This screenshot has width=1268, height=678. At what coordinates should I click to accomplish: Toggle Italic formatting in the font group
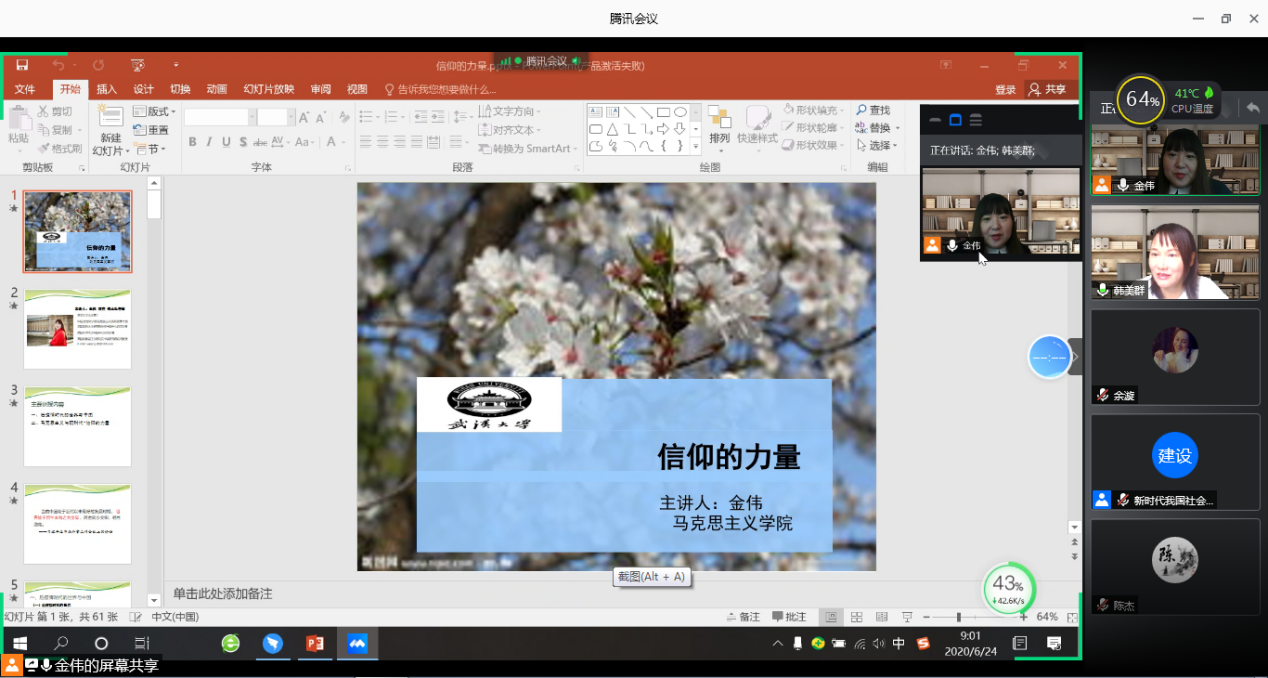point(209,143)
